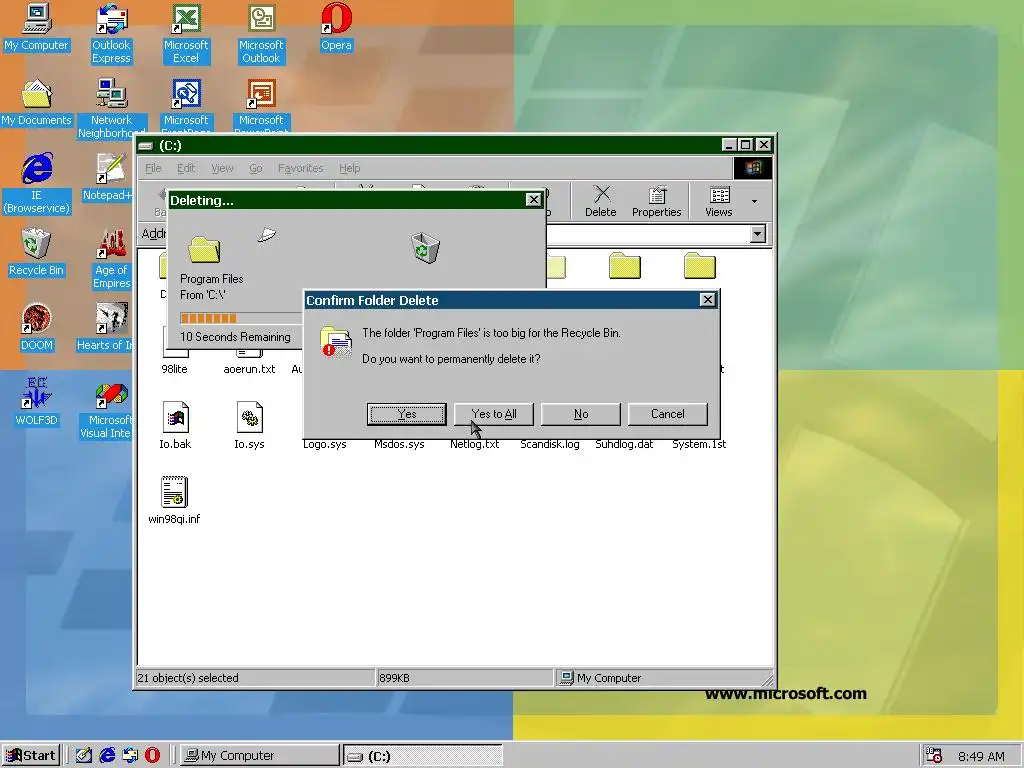1024x768 pixels.
Task: Open the Go menu in (C:) window
Action: coord(255,168)
